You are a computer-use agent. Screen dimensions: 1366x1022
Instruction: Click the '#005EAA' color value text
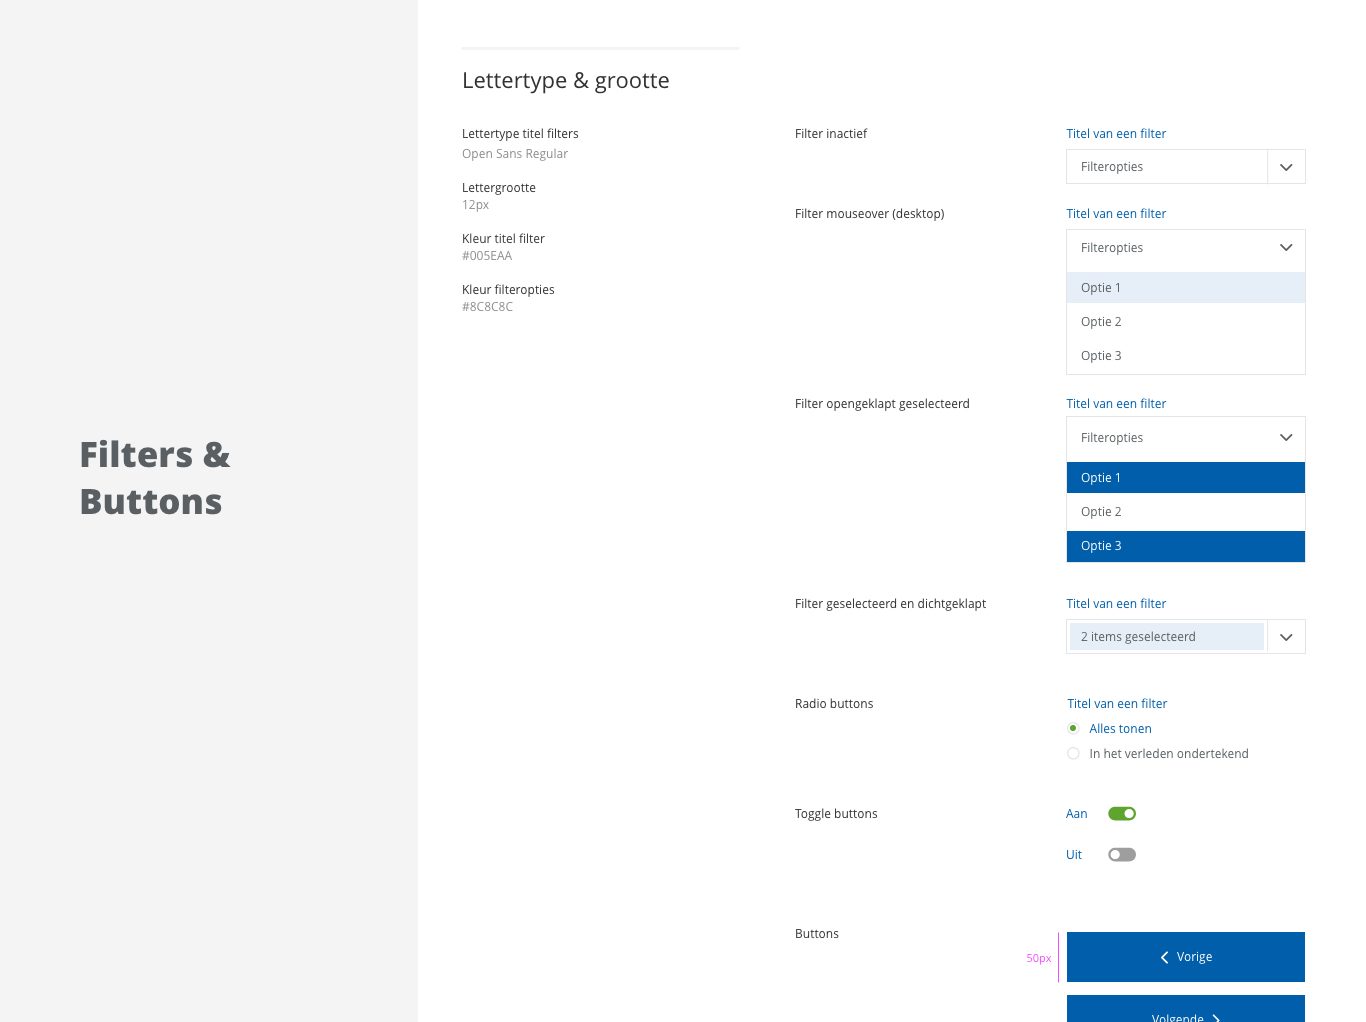(487, 255)
